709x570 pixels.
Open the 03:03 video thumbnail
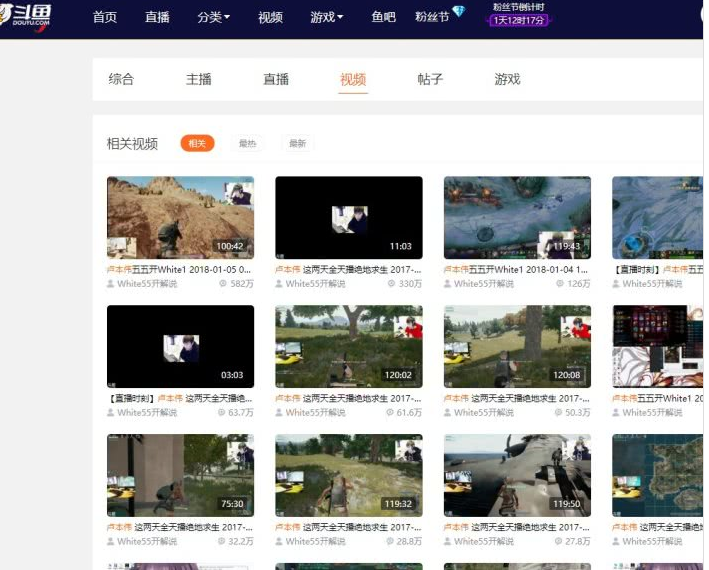(180, 346)
